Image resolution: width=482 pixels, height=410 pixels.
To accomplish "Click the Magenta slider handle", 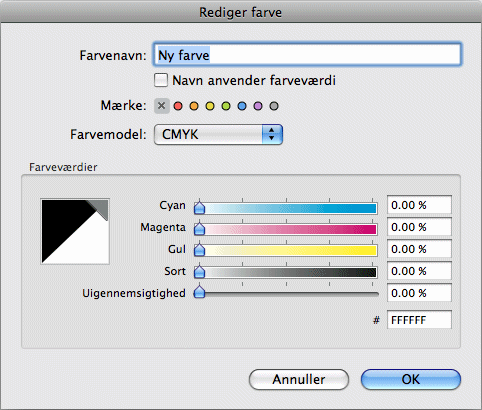I will pyautogui.click(x=199, y=228).
